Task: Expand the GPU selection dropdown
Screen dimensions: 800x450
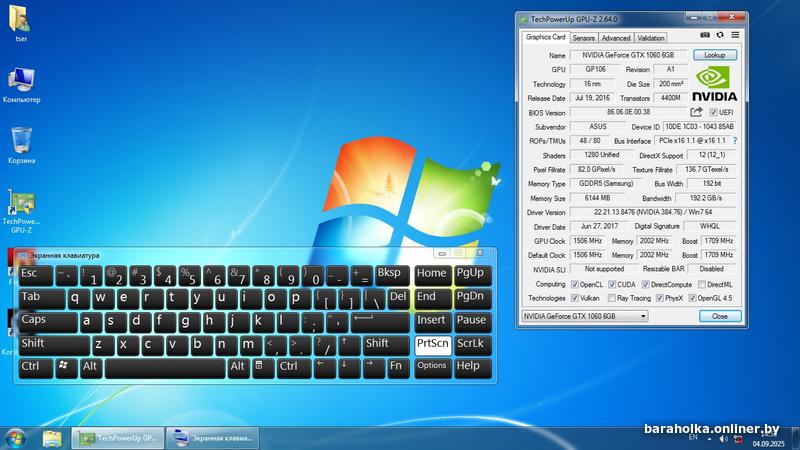Action: 644,316
